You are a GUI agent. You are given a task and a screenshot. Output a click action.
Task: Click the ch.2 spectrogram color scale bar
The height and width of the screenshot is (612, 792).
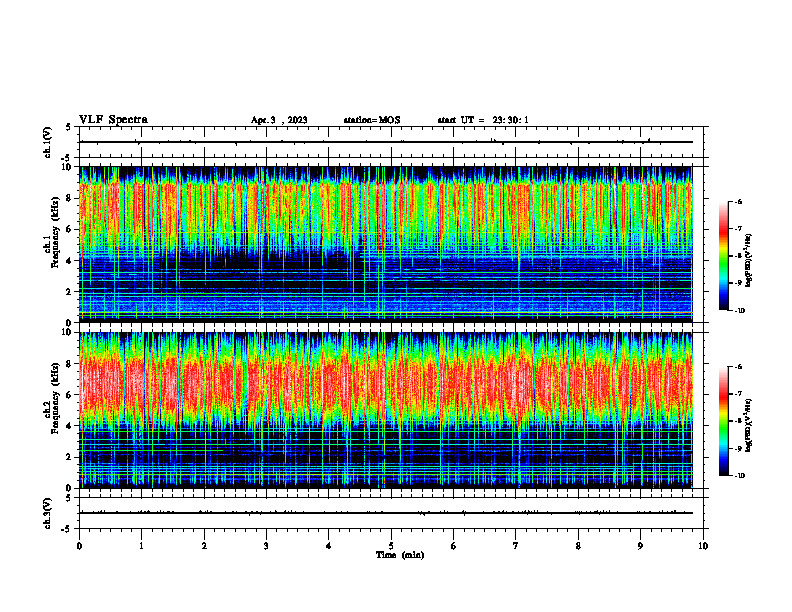[x=723, y=421]
